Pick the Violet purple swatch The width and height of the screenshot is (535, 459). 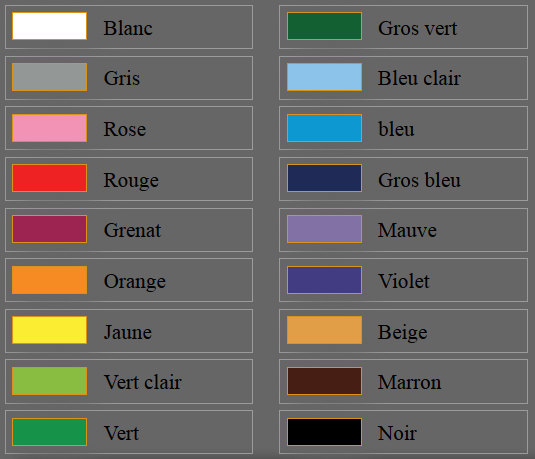coord(324,280)
